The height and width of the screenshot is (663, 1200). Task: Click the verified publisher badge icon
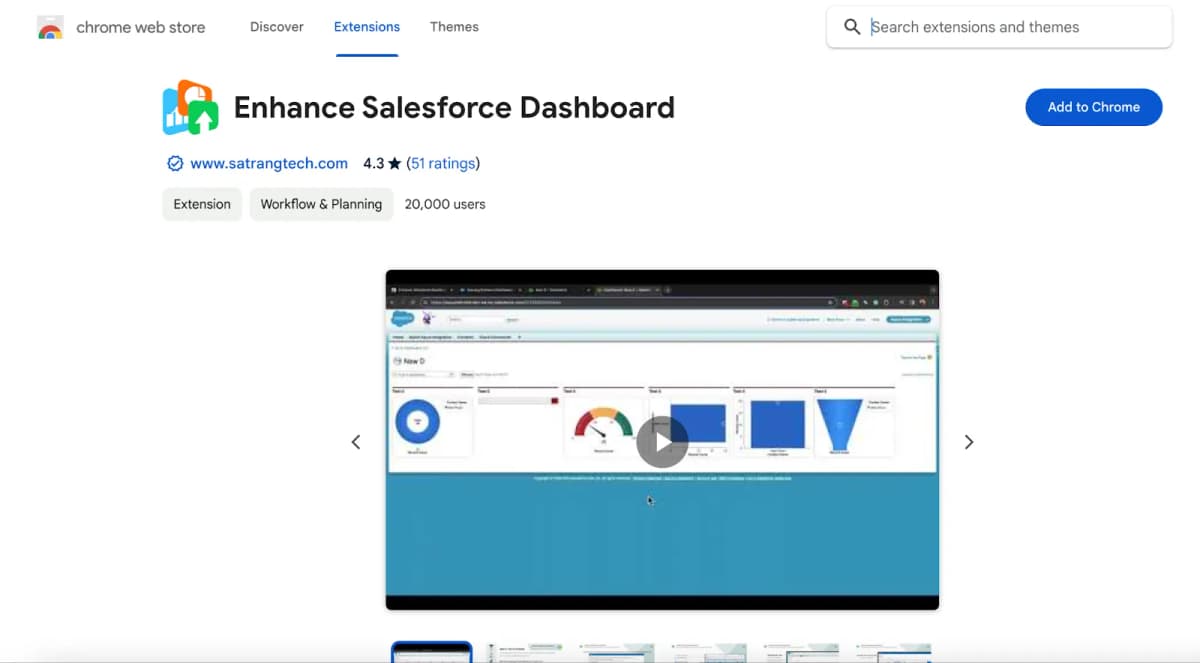[x=175, y=163]
